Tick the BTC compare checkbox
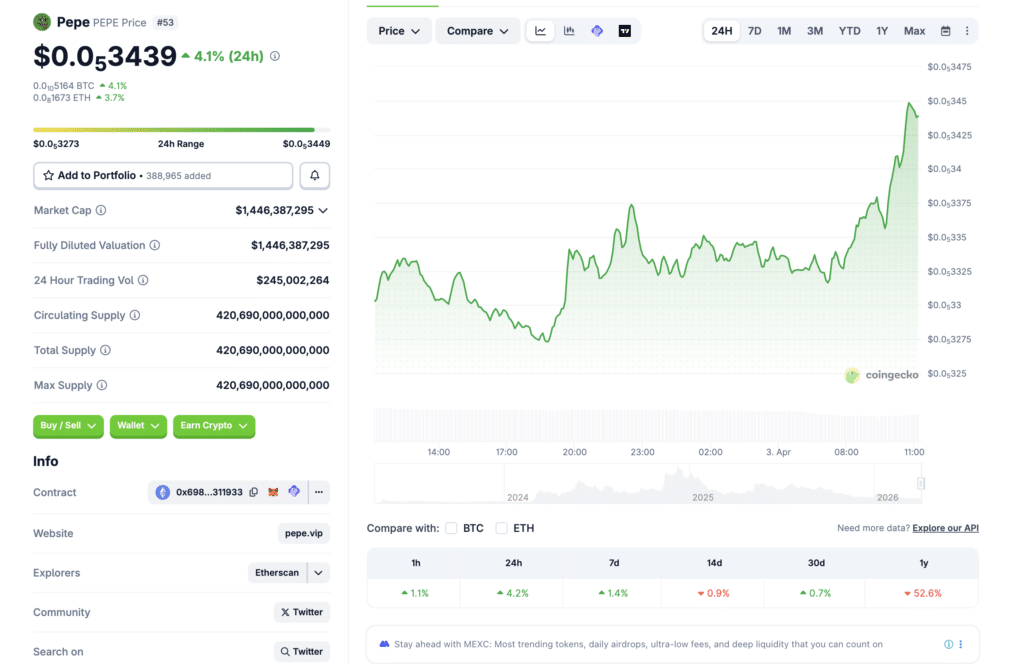Viewport: 1024px width, 664px height. coord(451,528)
